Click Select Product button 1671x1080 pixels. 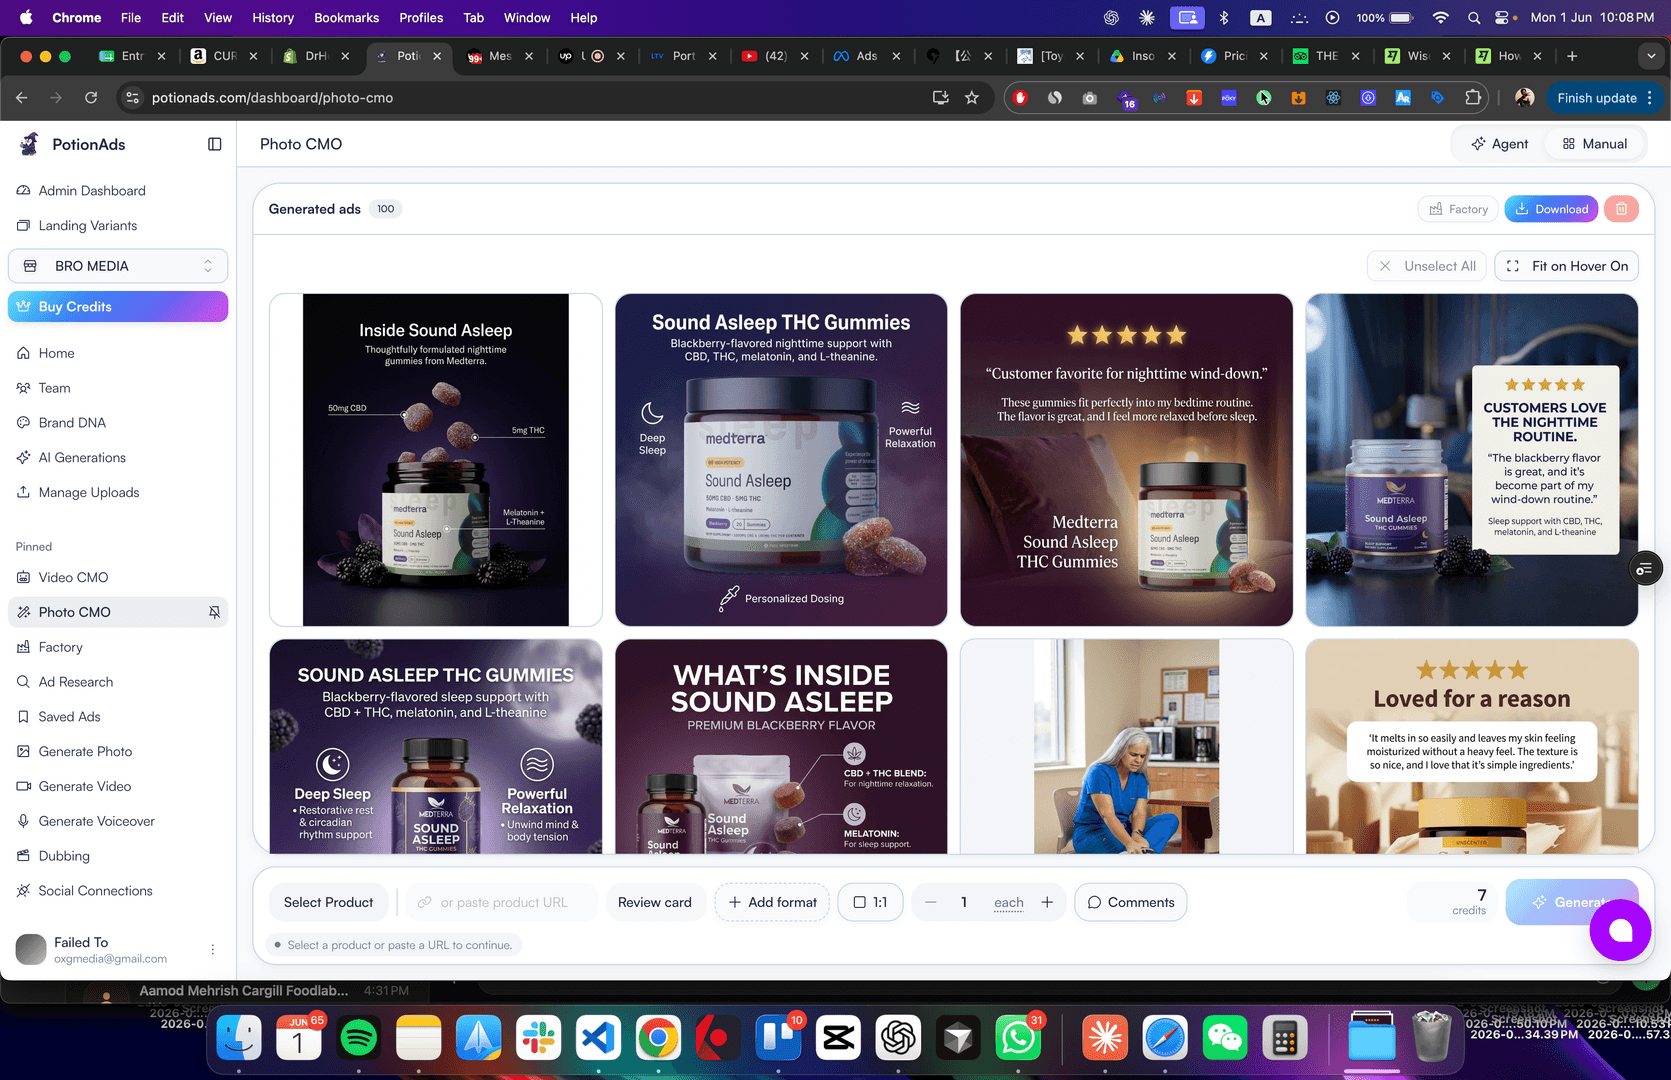(328, 902)
